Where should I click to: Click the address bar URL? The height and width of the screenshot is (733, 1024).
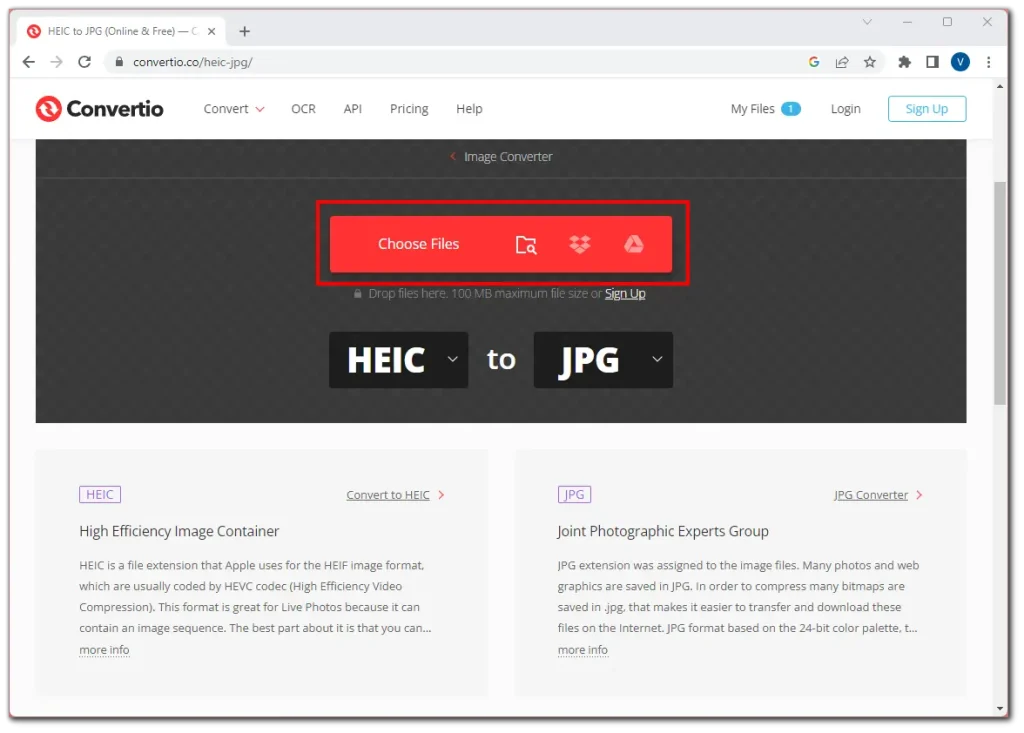click(x=193, y=62)
